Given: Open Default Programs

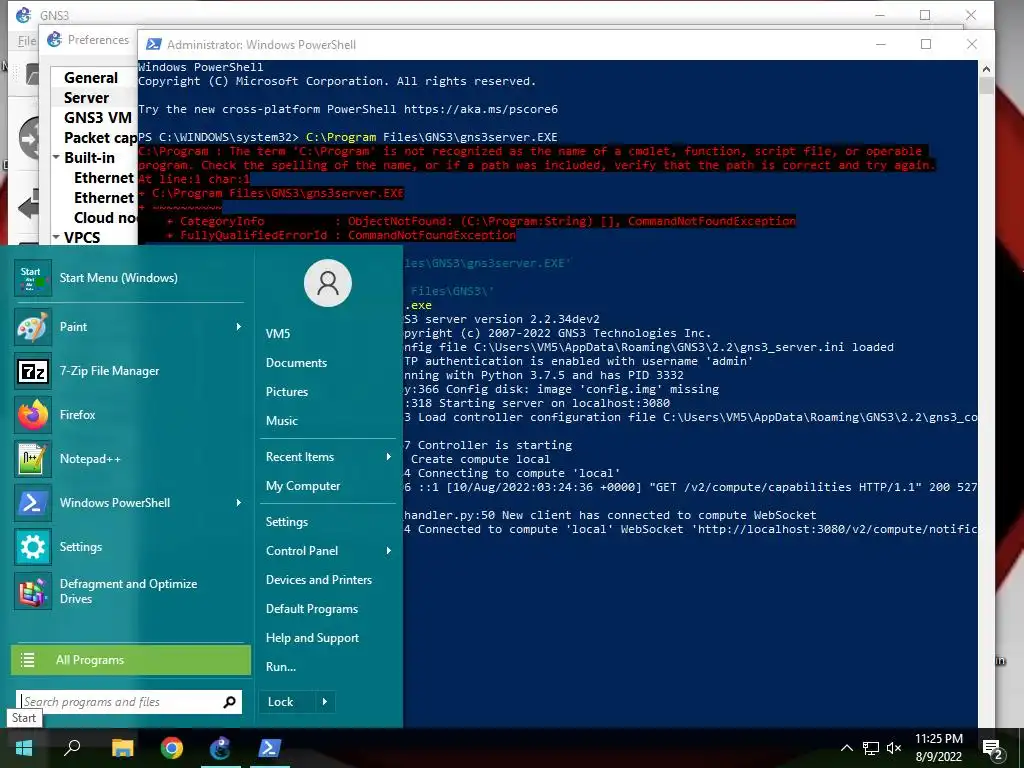Looking at the screenshot, I should click(312, 609).
